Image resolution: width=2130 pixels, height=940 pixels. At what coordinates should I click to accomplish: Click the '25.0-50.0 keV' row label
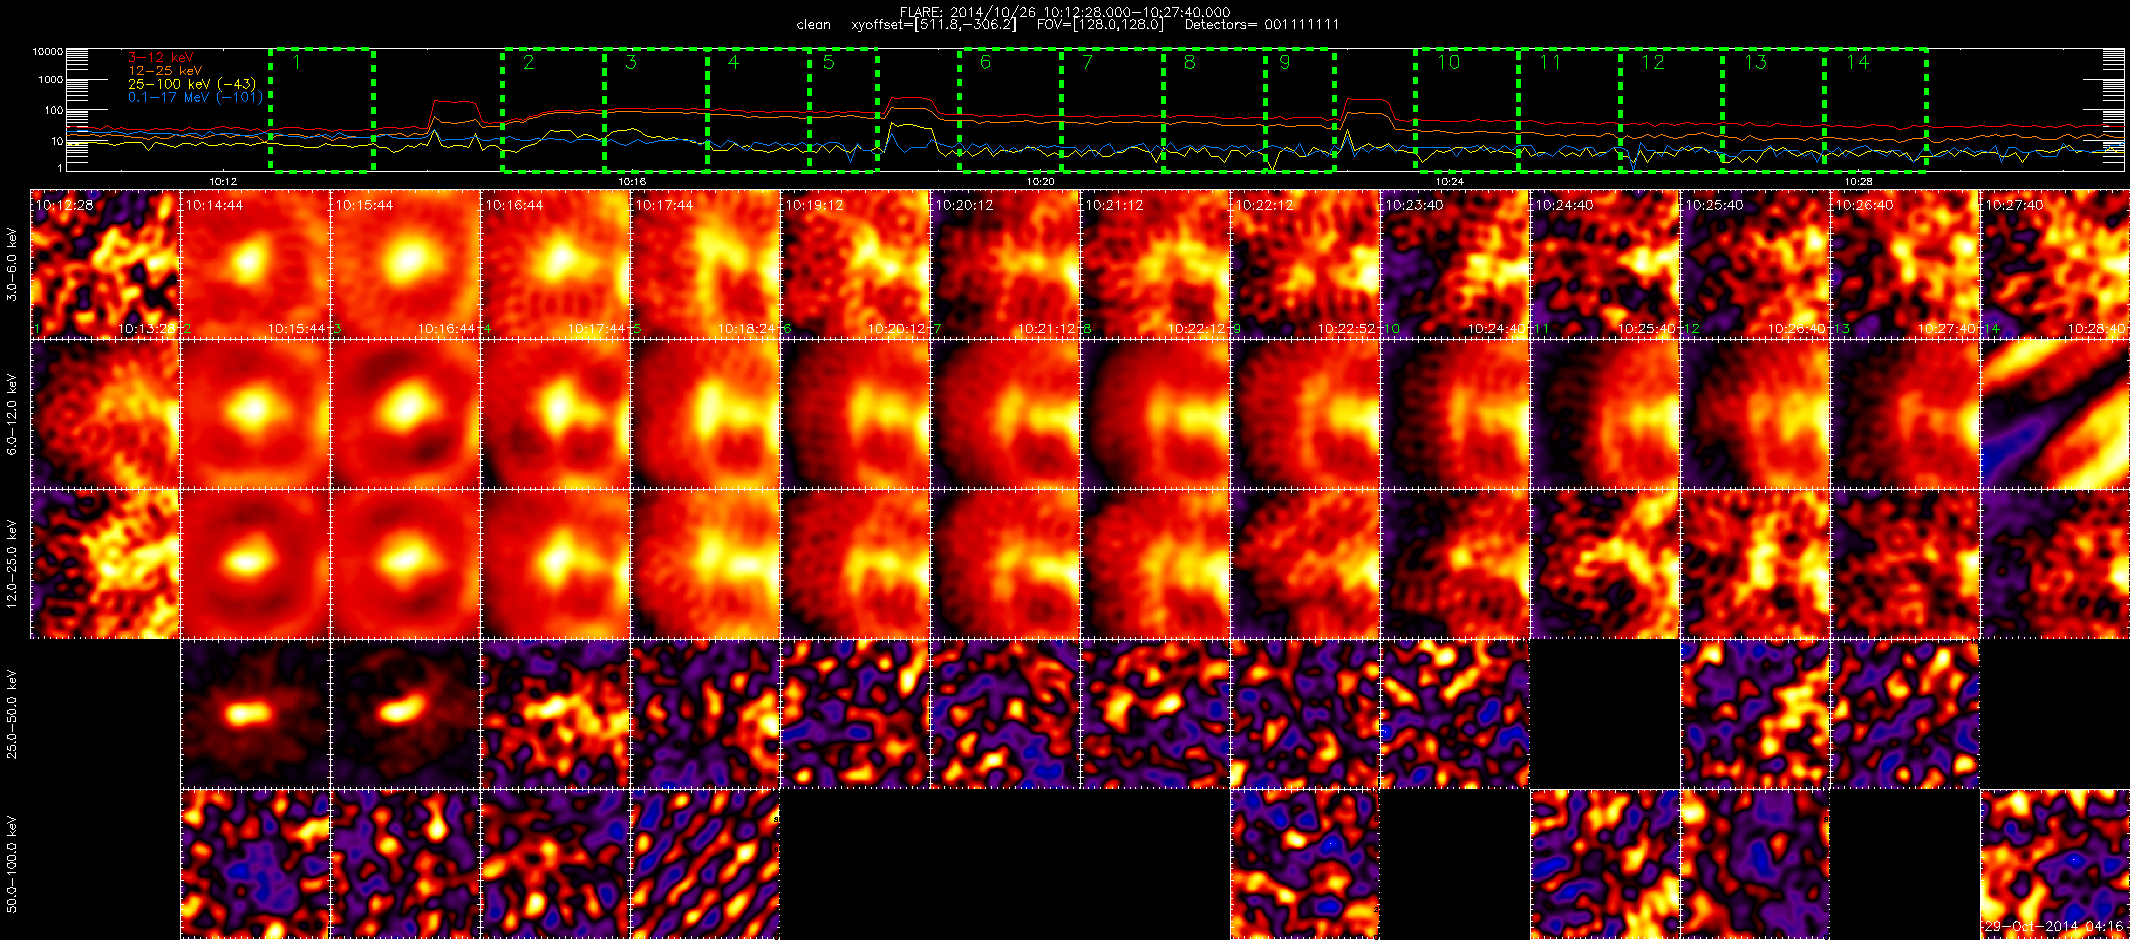point(12,714)
